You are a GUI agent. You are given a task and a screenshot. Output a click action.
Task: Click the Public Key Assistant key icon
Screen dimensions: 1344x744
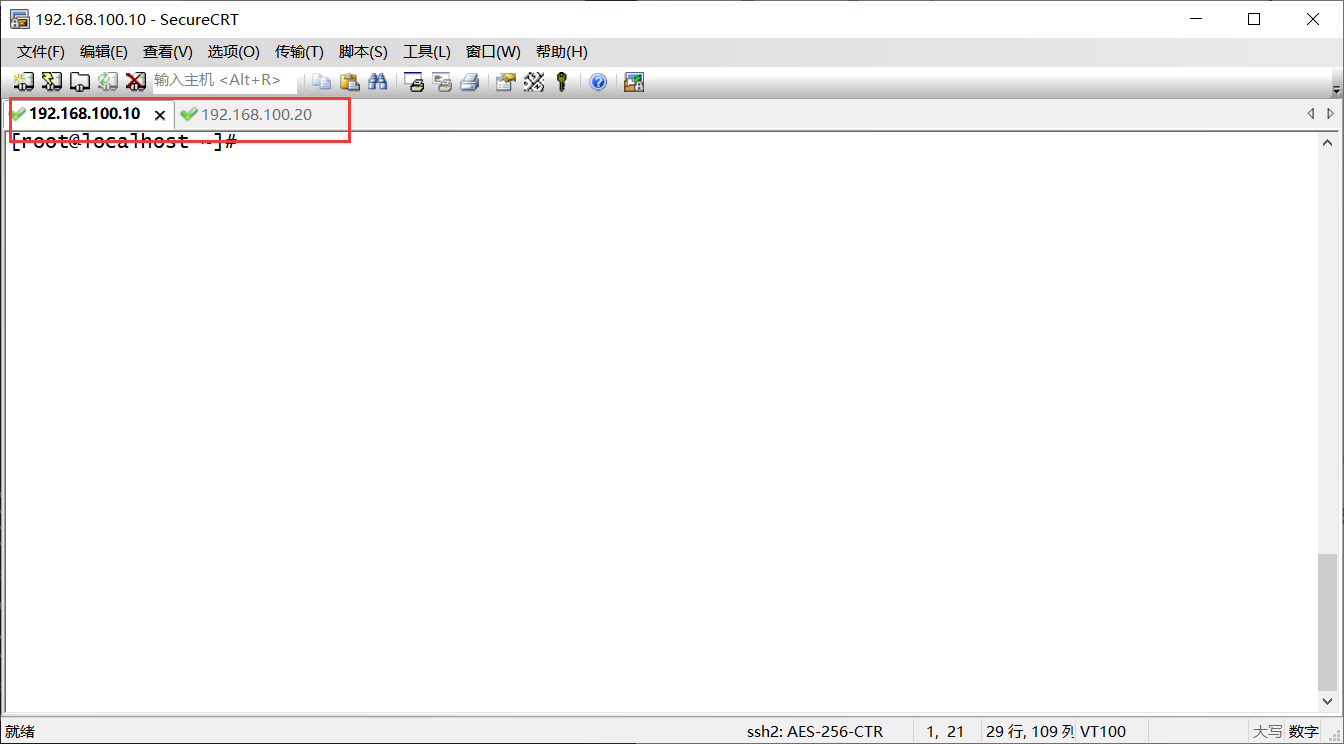pos(562,82)
